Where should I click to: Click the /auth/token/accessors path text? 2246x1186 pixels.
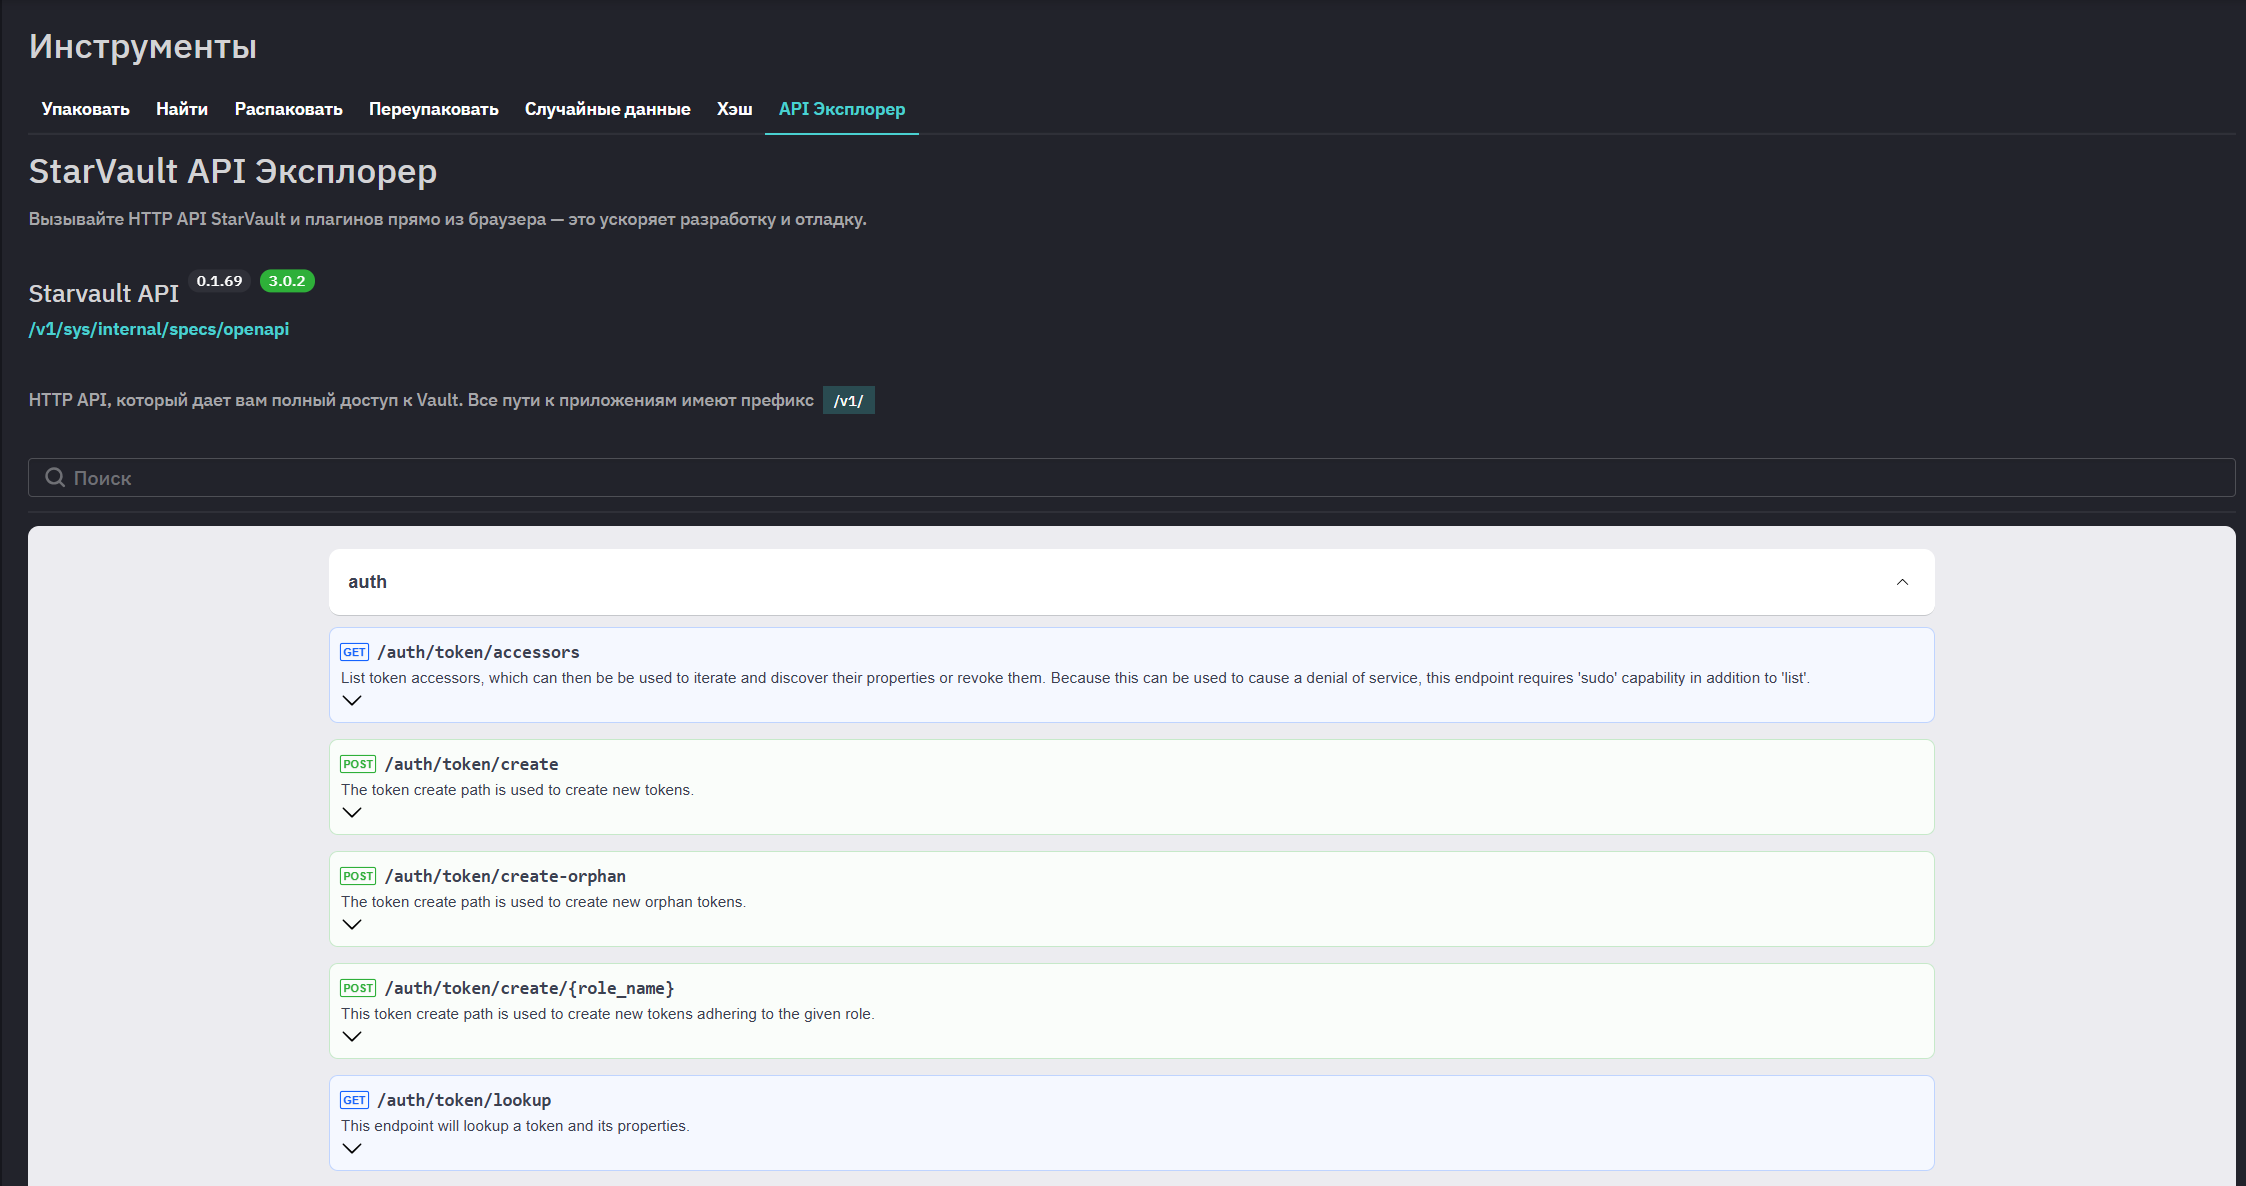(478, 652)
